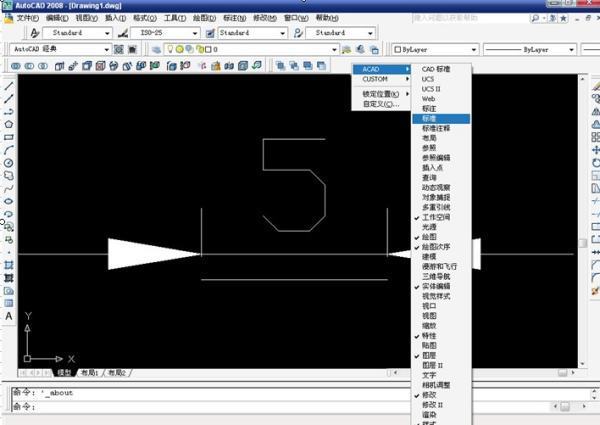Expand the ByLayer color dropdown
600x425 pixels.
pyautogui.click(x=473, y=48)
